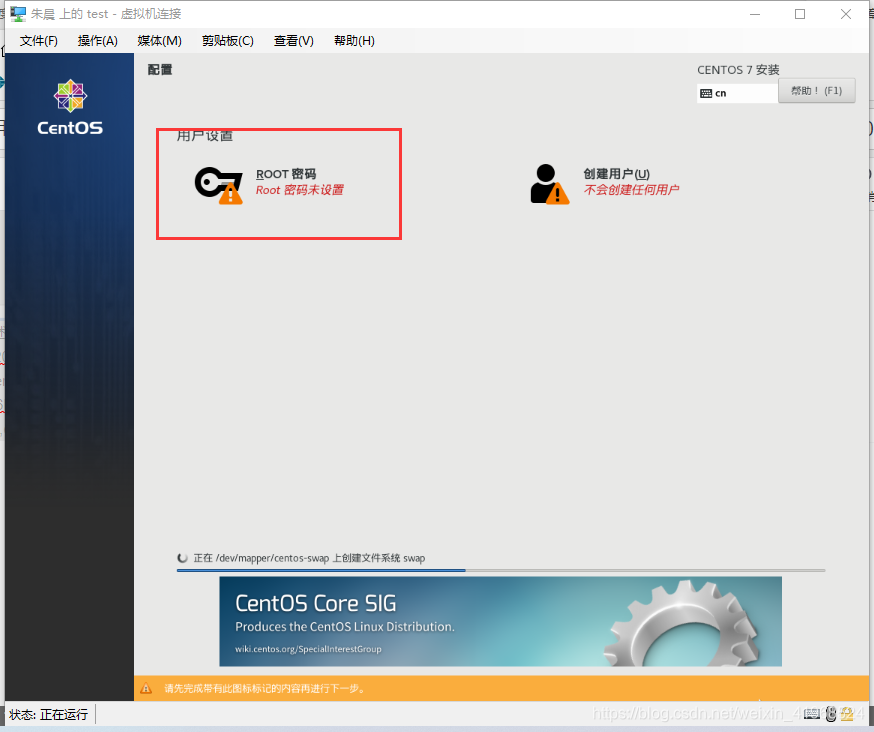Image resolution: width=874 pixels, height=732 pixels.
Task: Click 'Root 密码未设置' warning text
Action: [x=300, y=190]
